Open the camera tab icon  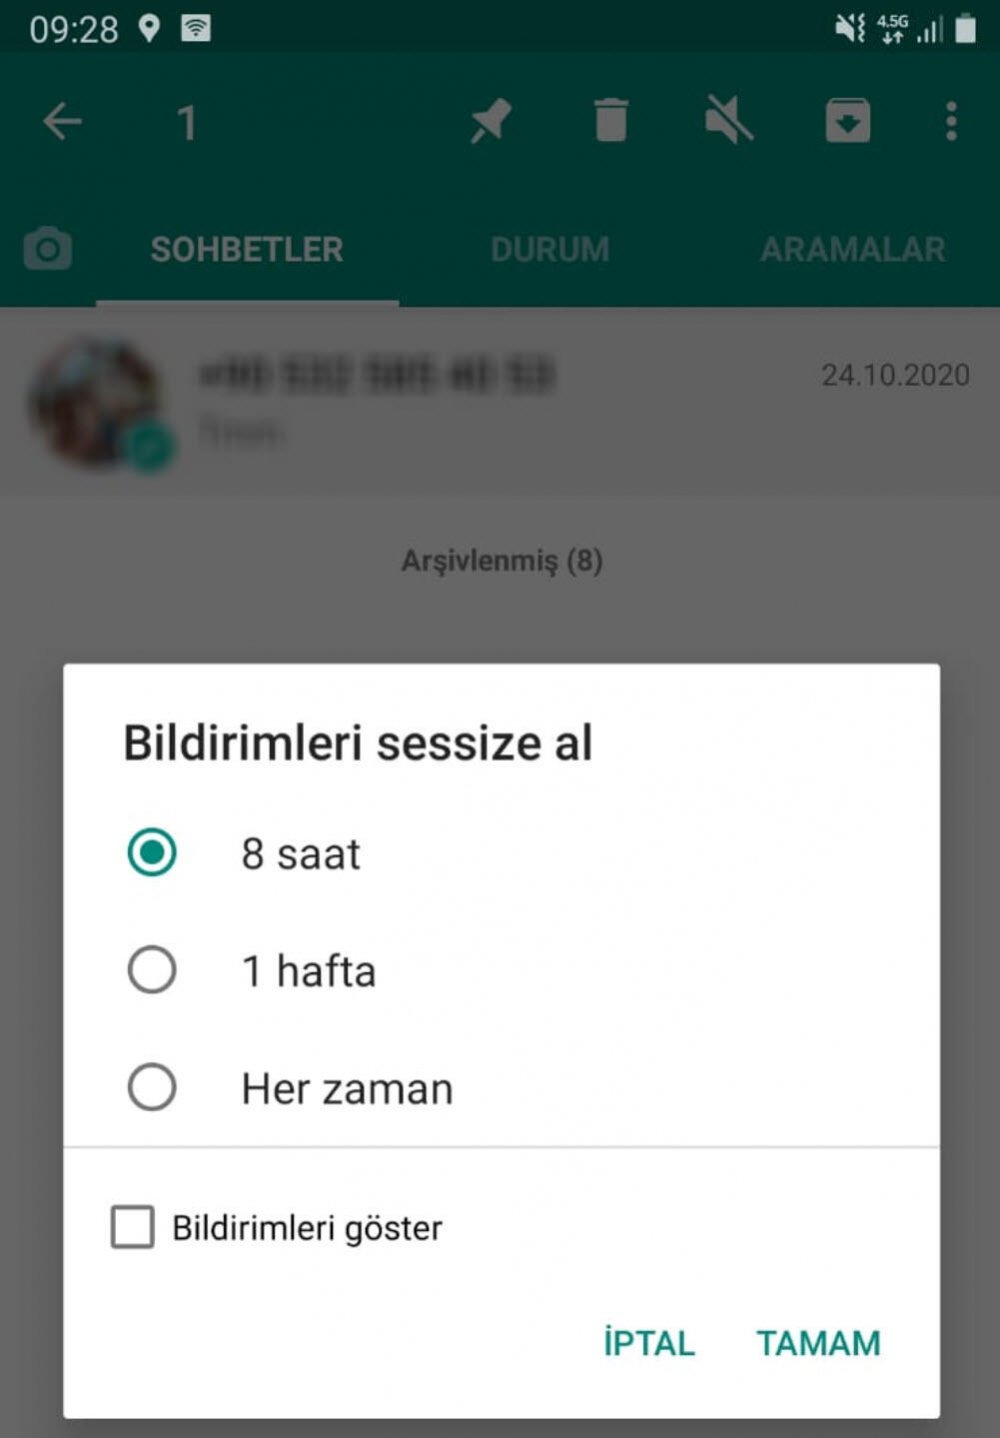(48, 248)
